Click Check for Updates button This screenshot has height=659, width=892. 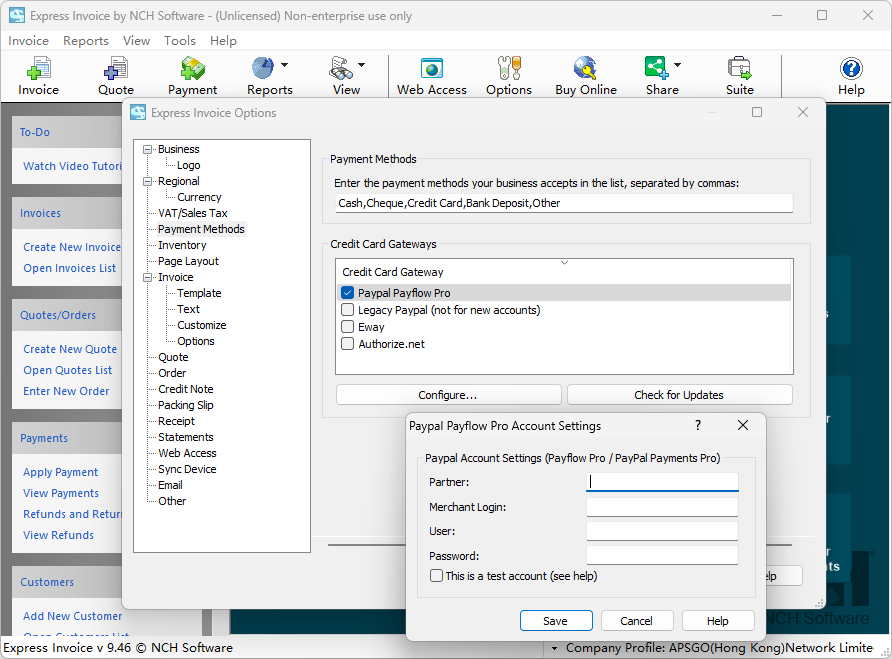(679, 395)
